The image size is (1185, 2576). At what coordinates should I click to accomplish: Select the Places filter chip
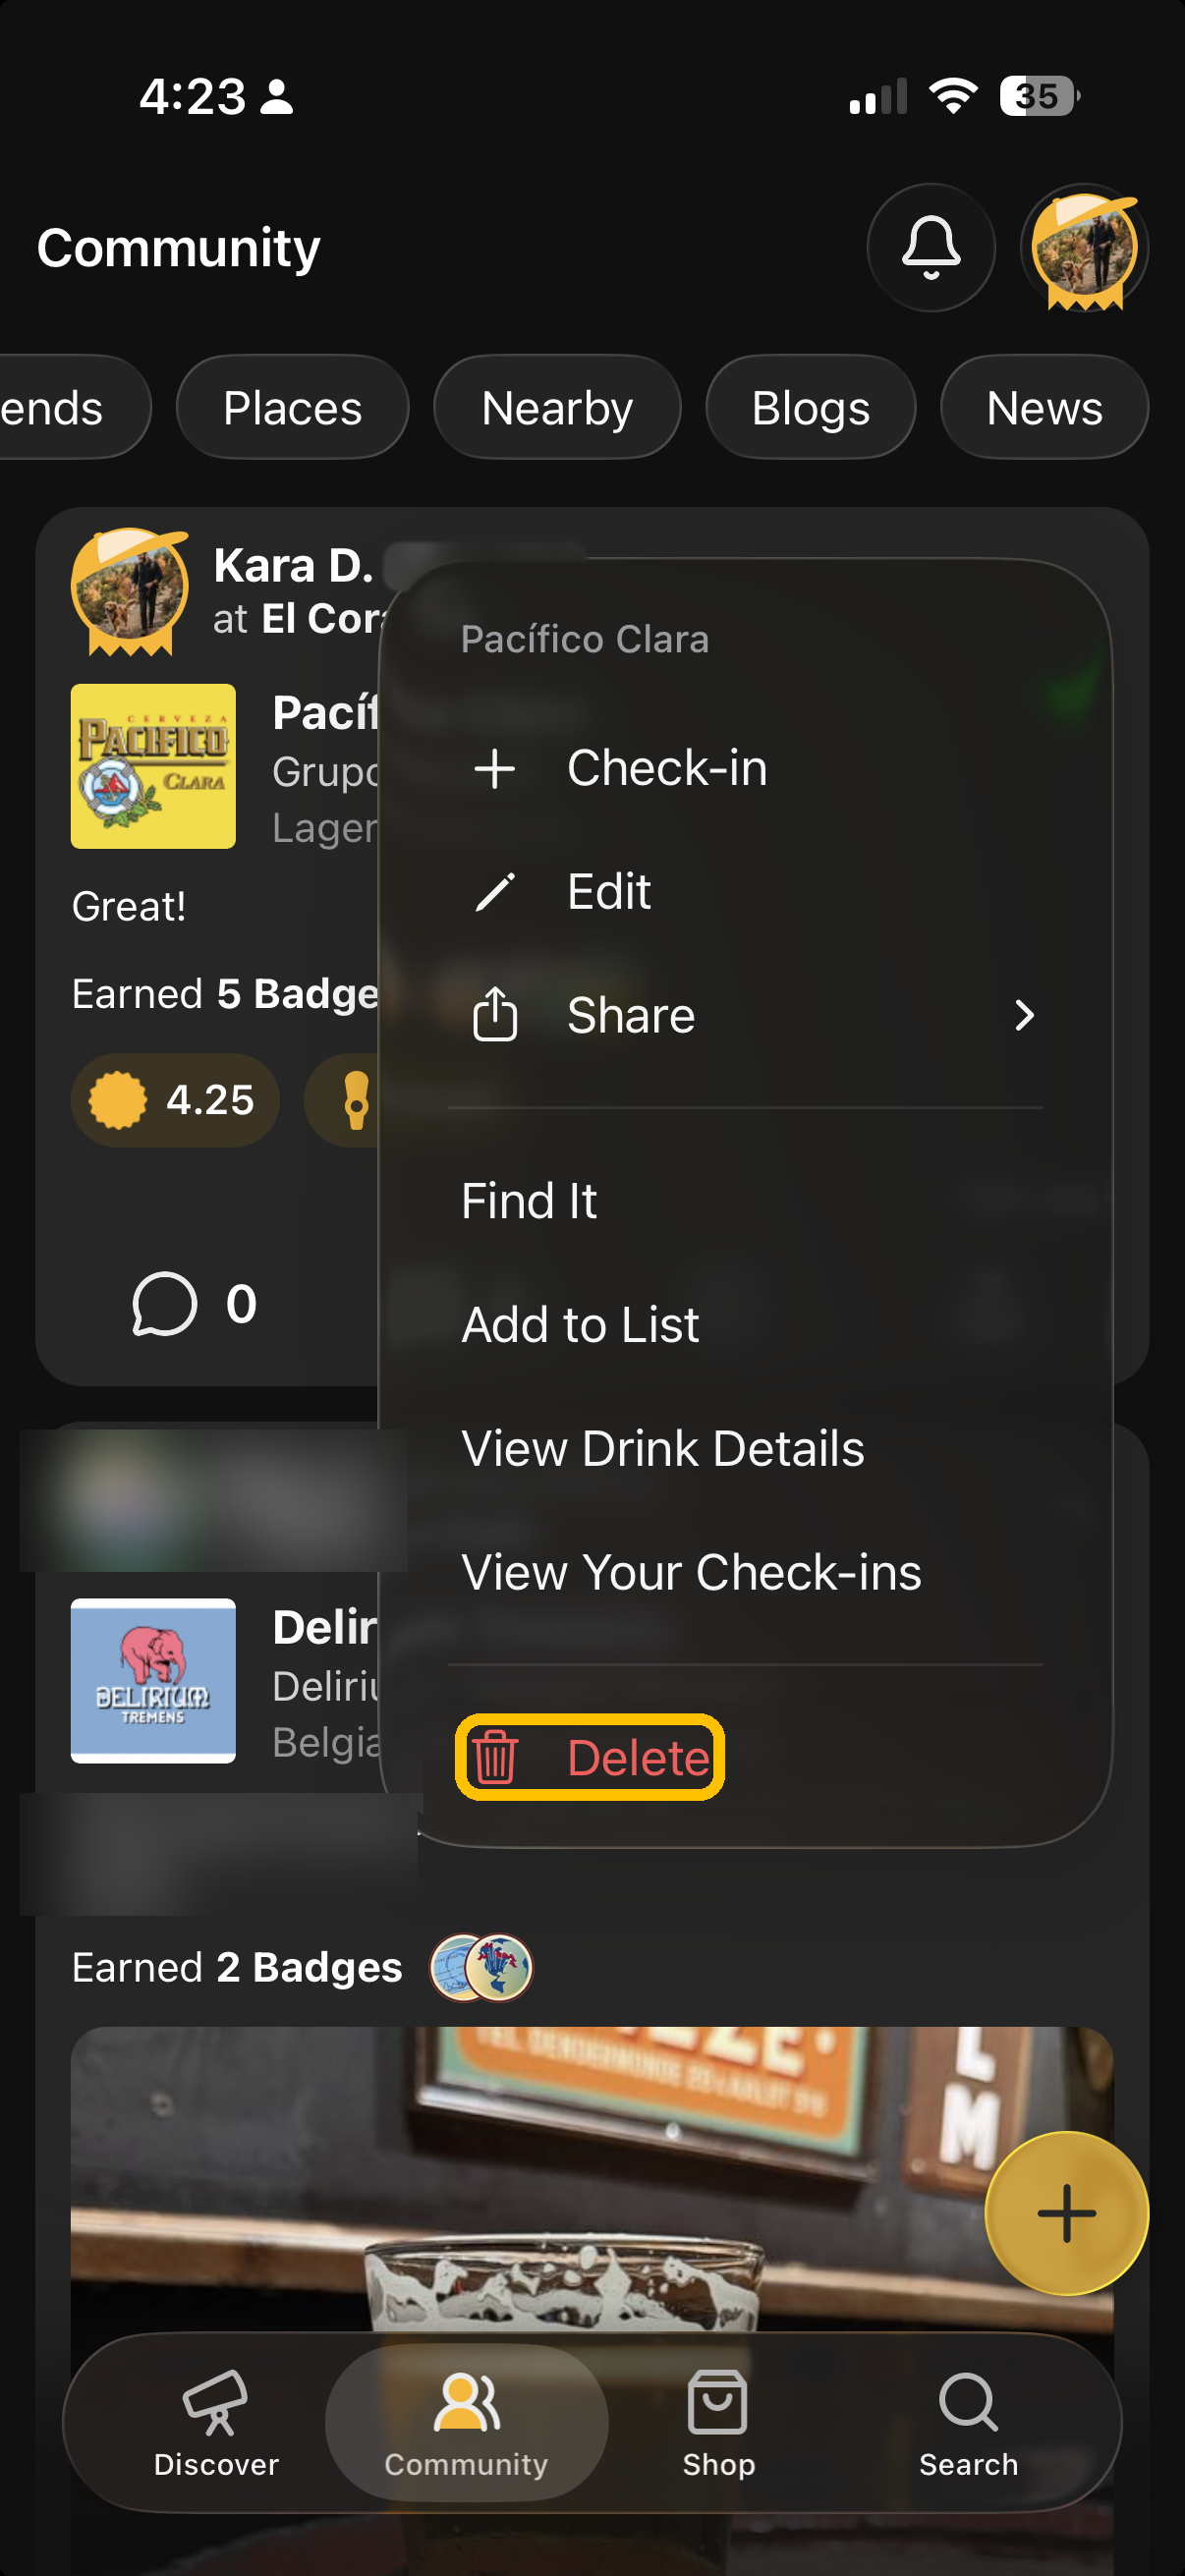[x=292, y=407]
